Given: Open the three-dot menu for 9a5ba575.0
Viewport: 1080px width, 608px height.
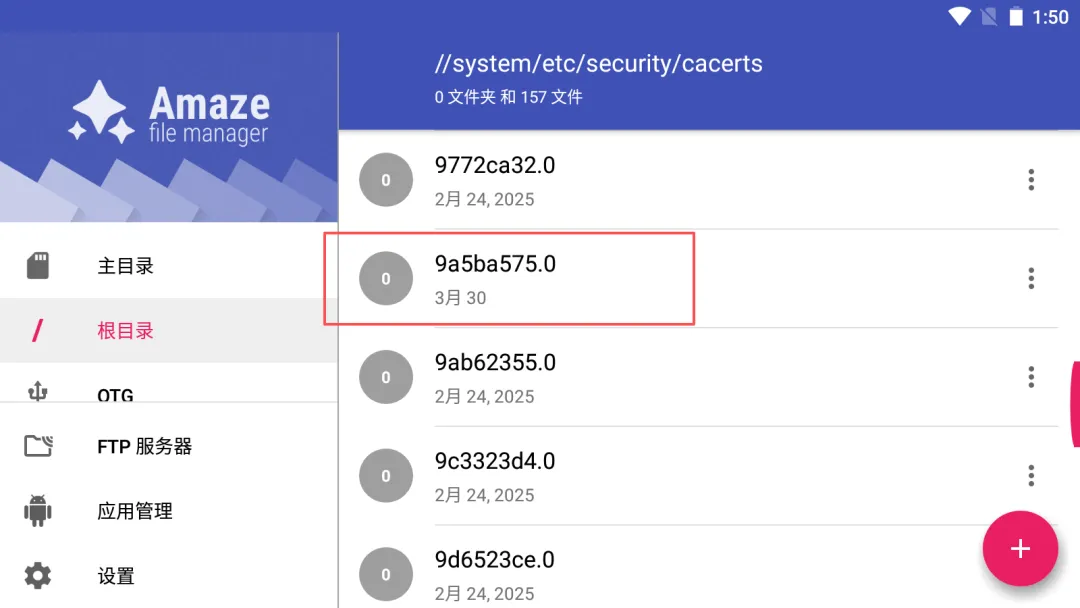Looking at the screenshot, I should (x=1031, y=278).
